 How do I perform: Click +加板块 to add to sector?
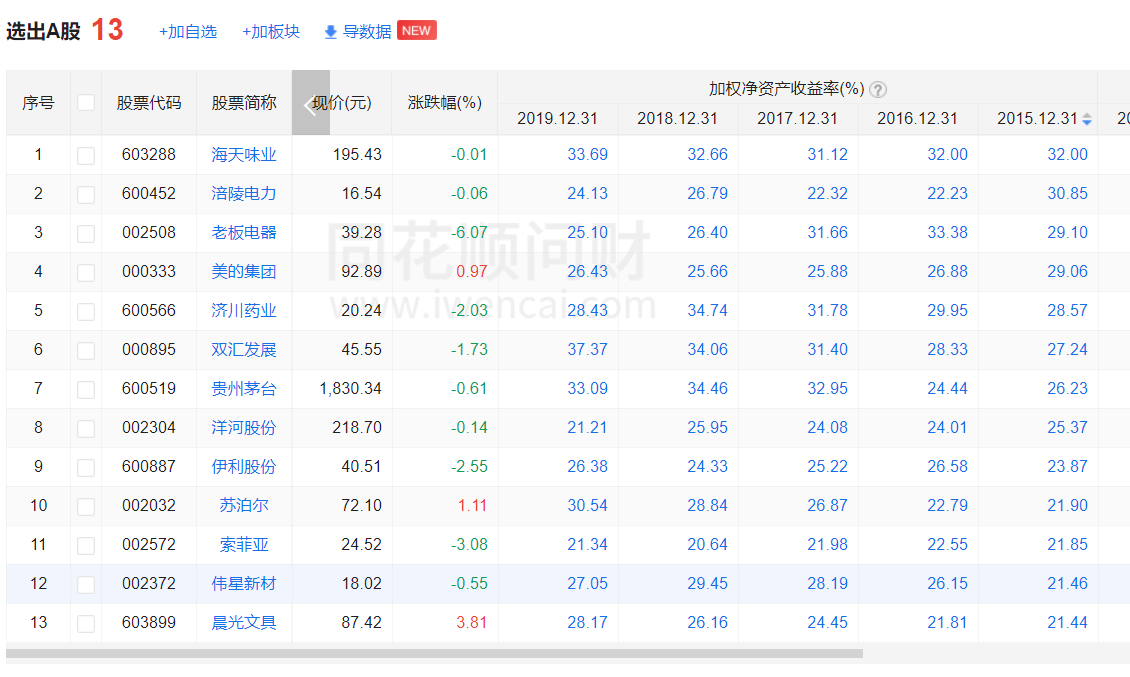coord(271,32)
